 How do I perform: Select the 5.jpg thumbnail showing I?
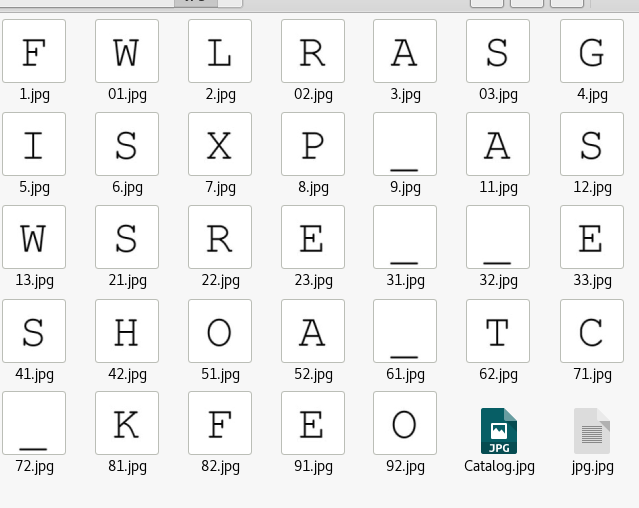(34, 144)
